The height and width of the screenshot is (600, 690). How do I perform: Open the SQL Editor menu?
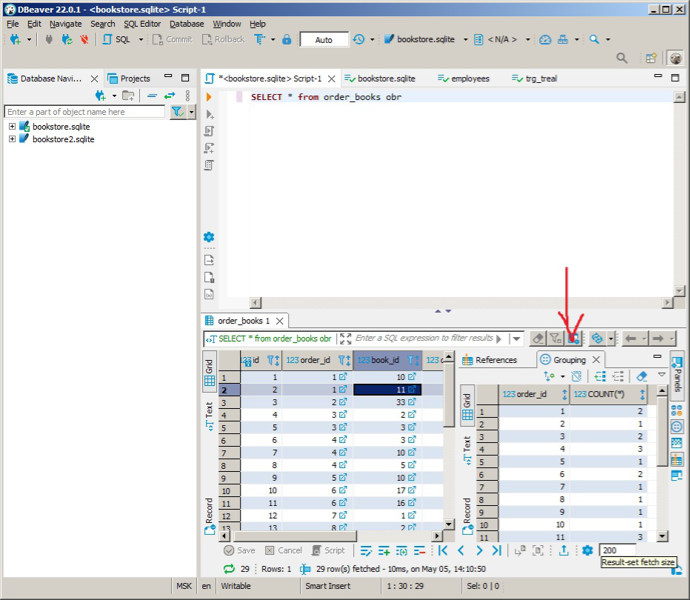(x=142, y=24)
